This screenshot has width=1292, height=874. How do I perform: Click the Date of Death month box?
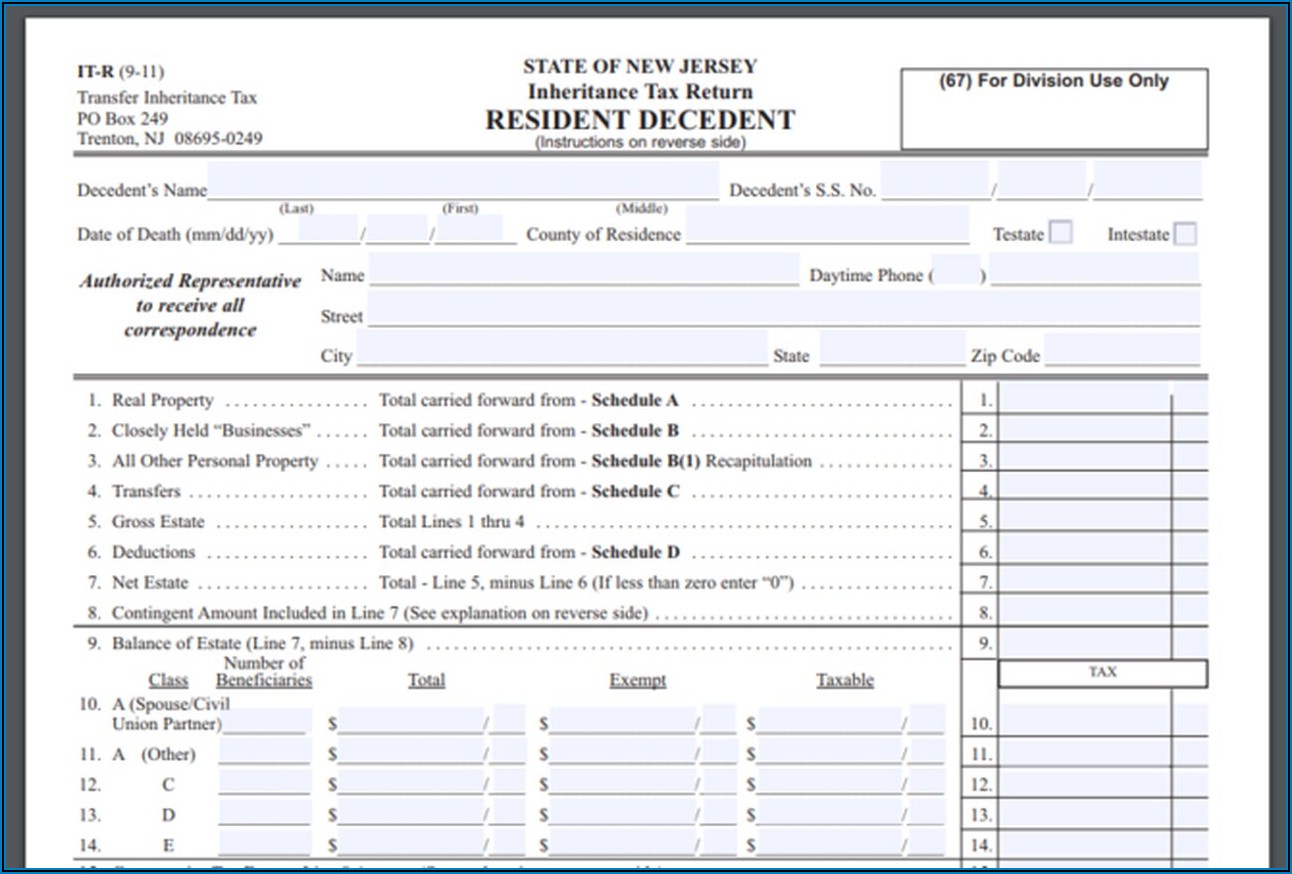[x=328, y=231]
